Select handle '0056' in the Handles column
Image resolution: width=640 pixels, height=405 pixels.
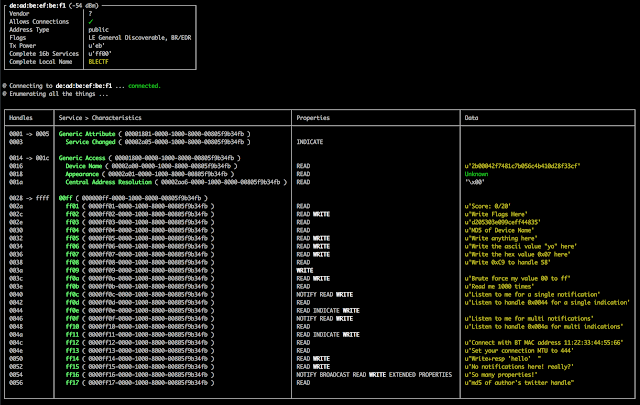(16, 383)
